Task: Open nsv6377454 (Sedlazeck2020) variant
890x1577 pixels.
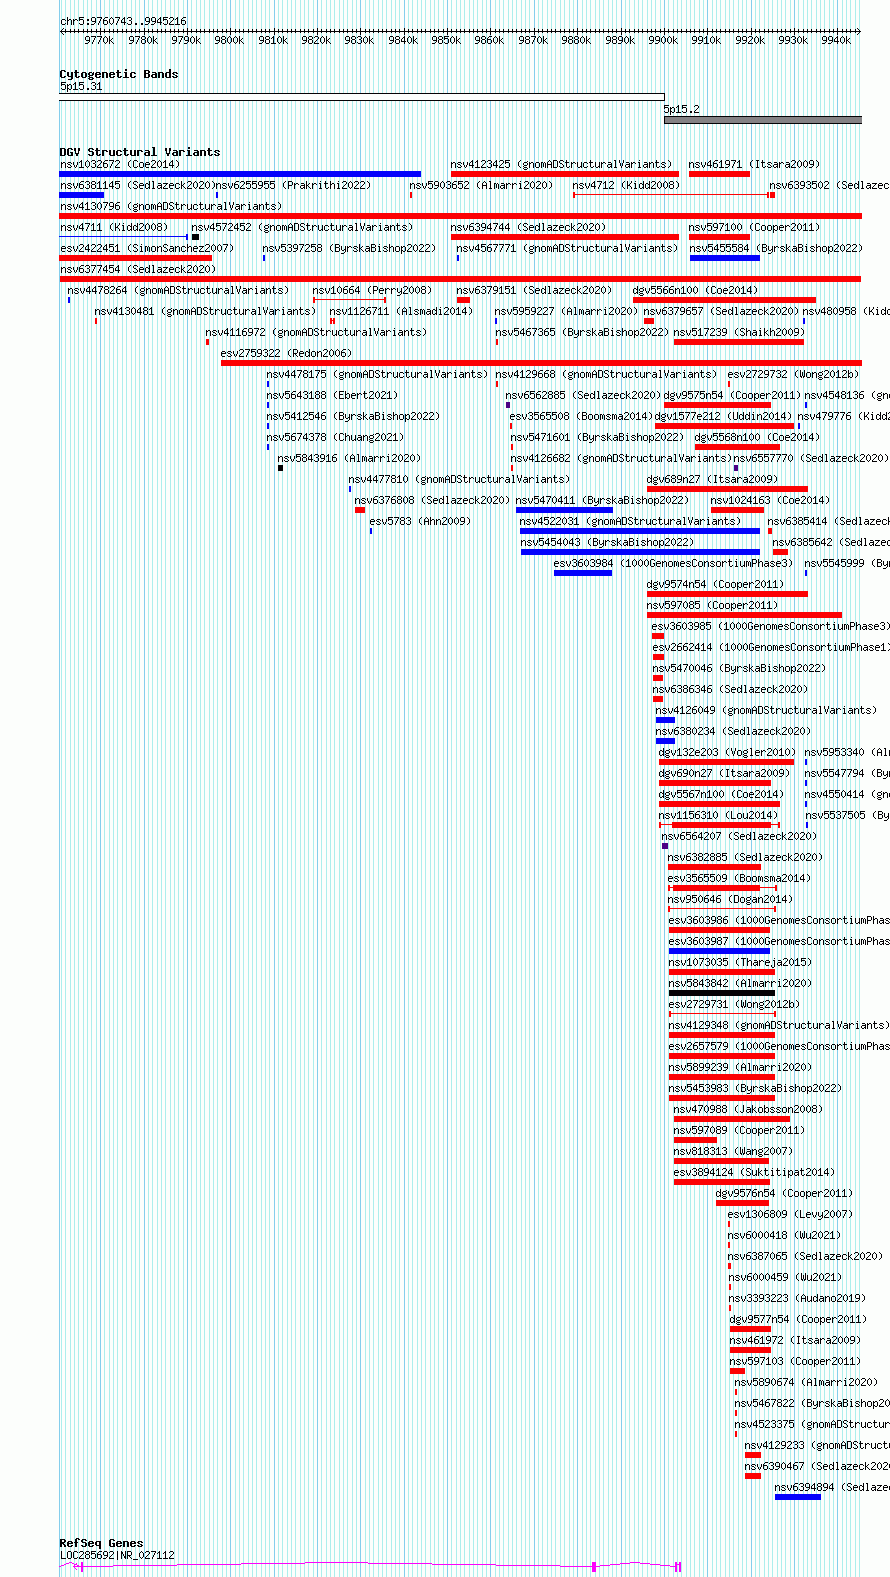Action: tap(138, 269)
